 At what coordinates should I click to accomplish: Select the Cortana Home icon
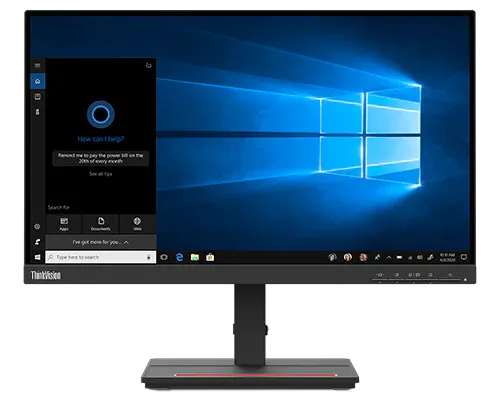(38, 81)
